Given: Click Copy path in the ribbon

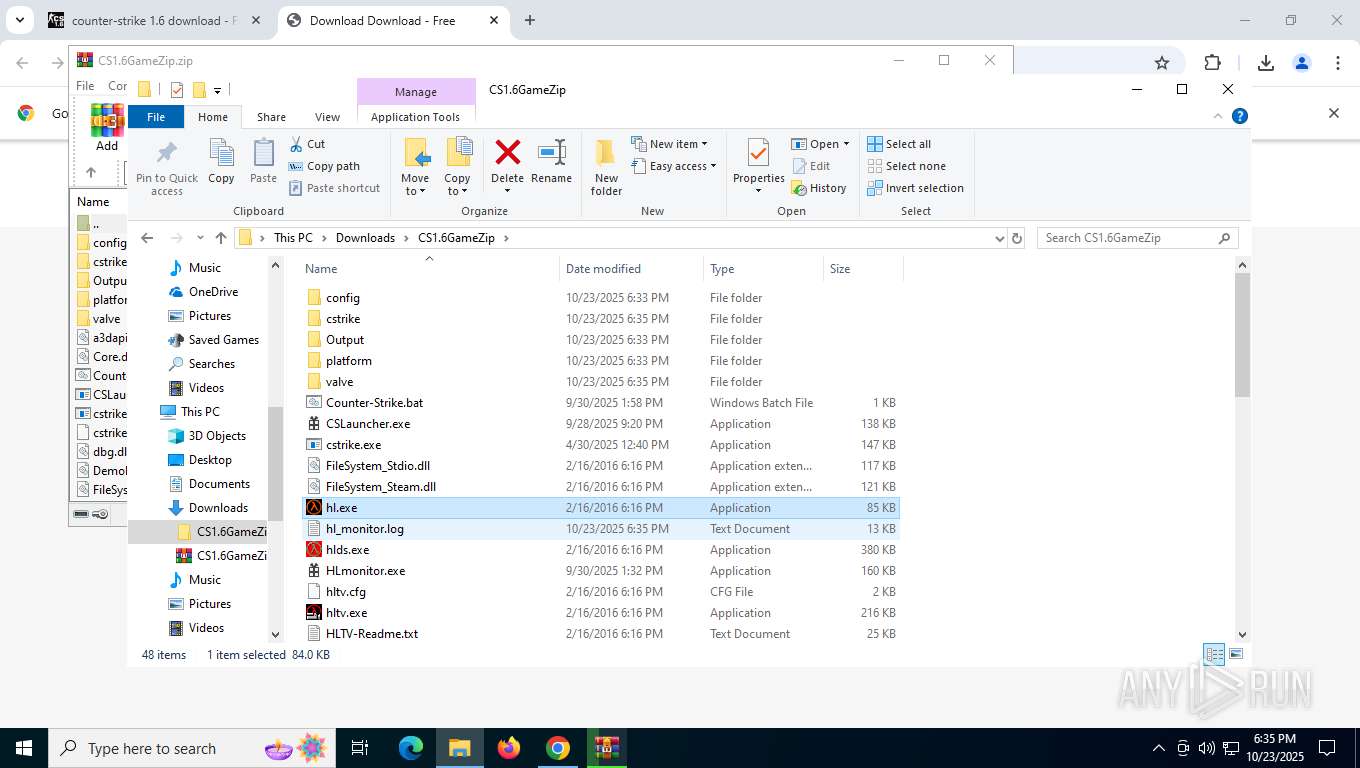Looking at the screenshot, I should 324,166.
